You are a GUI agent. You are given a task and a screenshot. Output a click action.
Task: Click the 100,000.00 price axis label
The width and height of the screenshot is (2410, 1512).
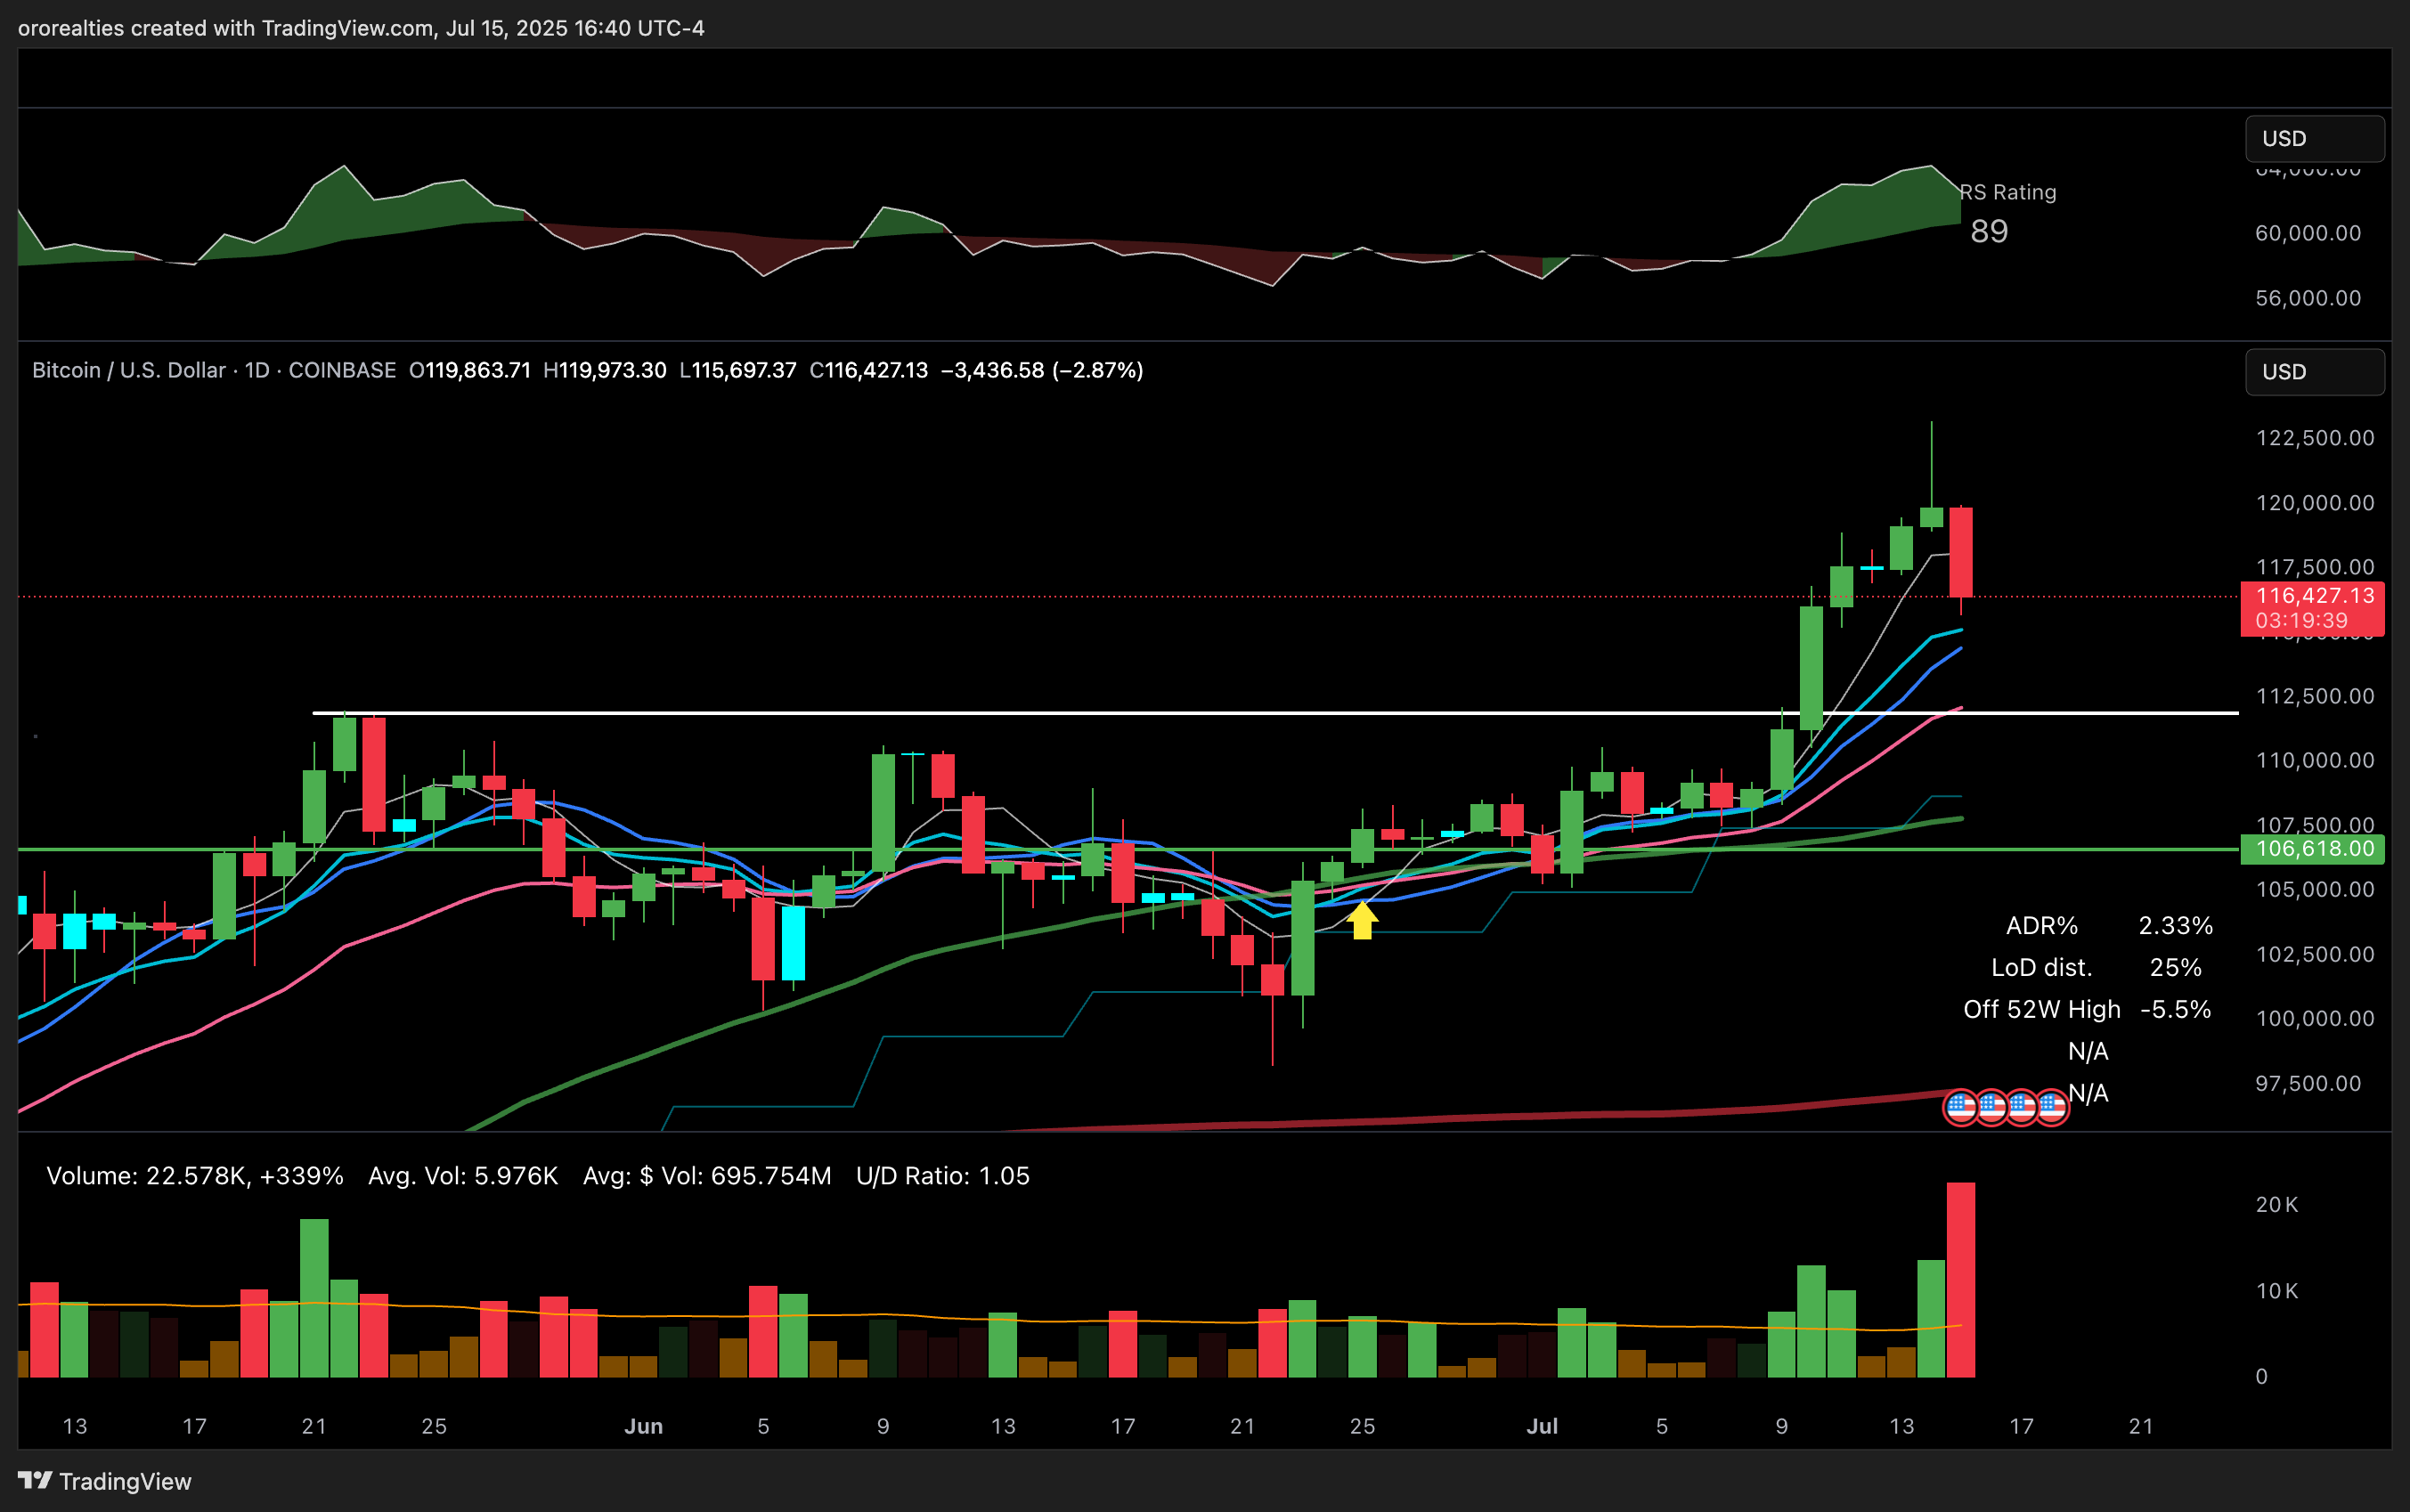point(2315,1019)
